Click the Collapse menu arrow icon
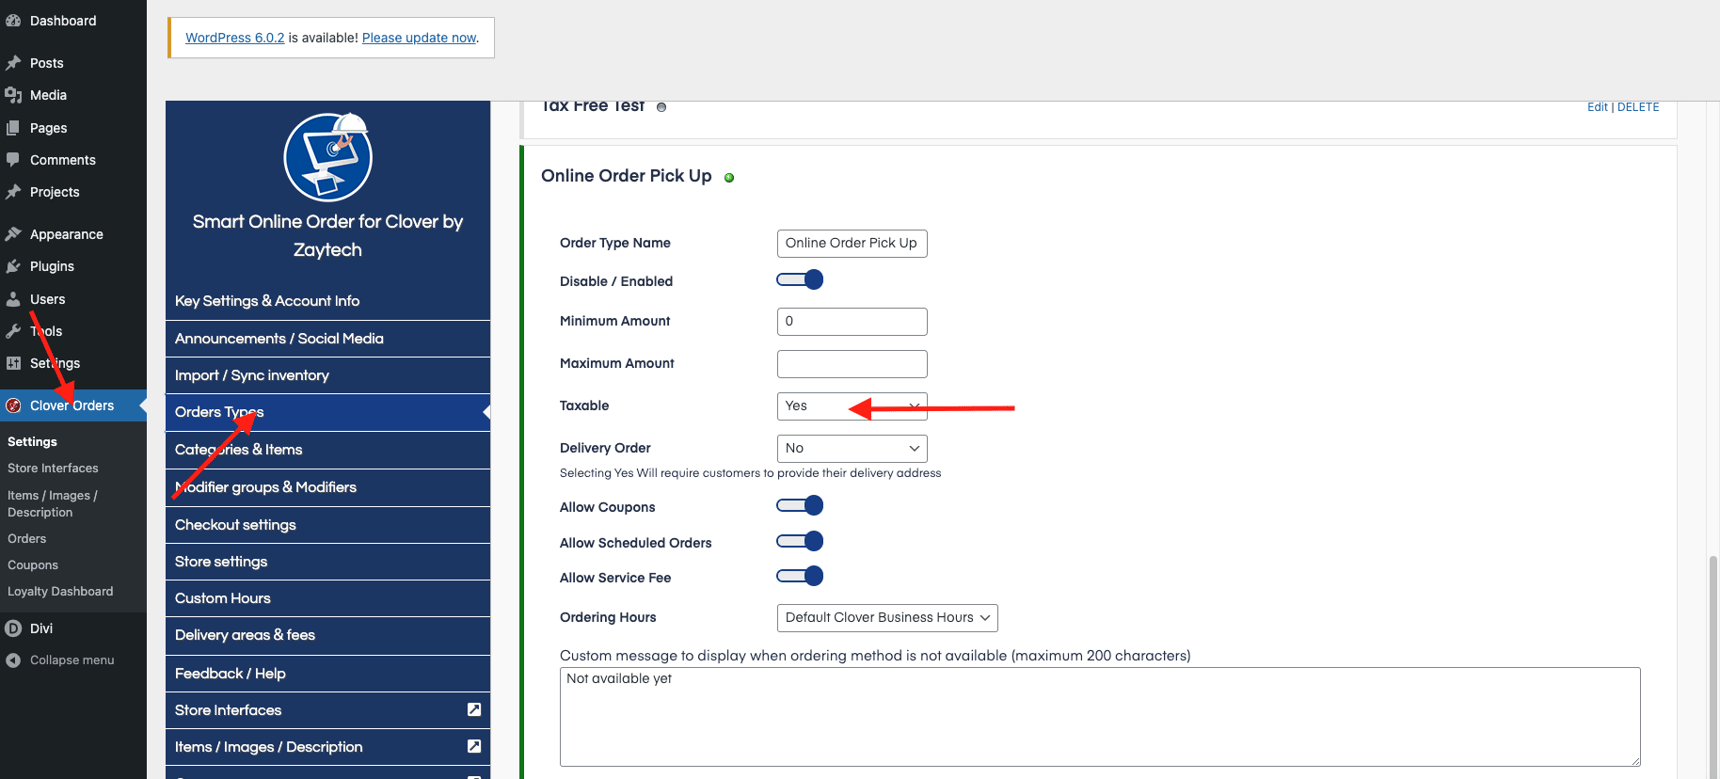This screenshot has height=779, width=1720. [x=13, y=660]
